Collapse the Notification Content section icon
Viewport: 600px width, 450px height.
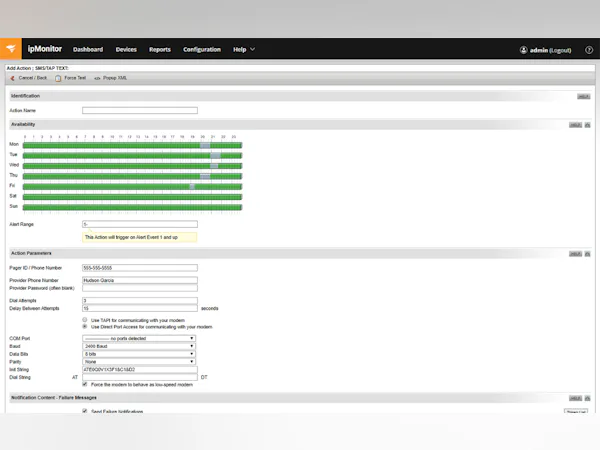tap(587, 398)
